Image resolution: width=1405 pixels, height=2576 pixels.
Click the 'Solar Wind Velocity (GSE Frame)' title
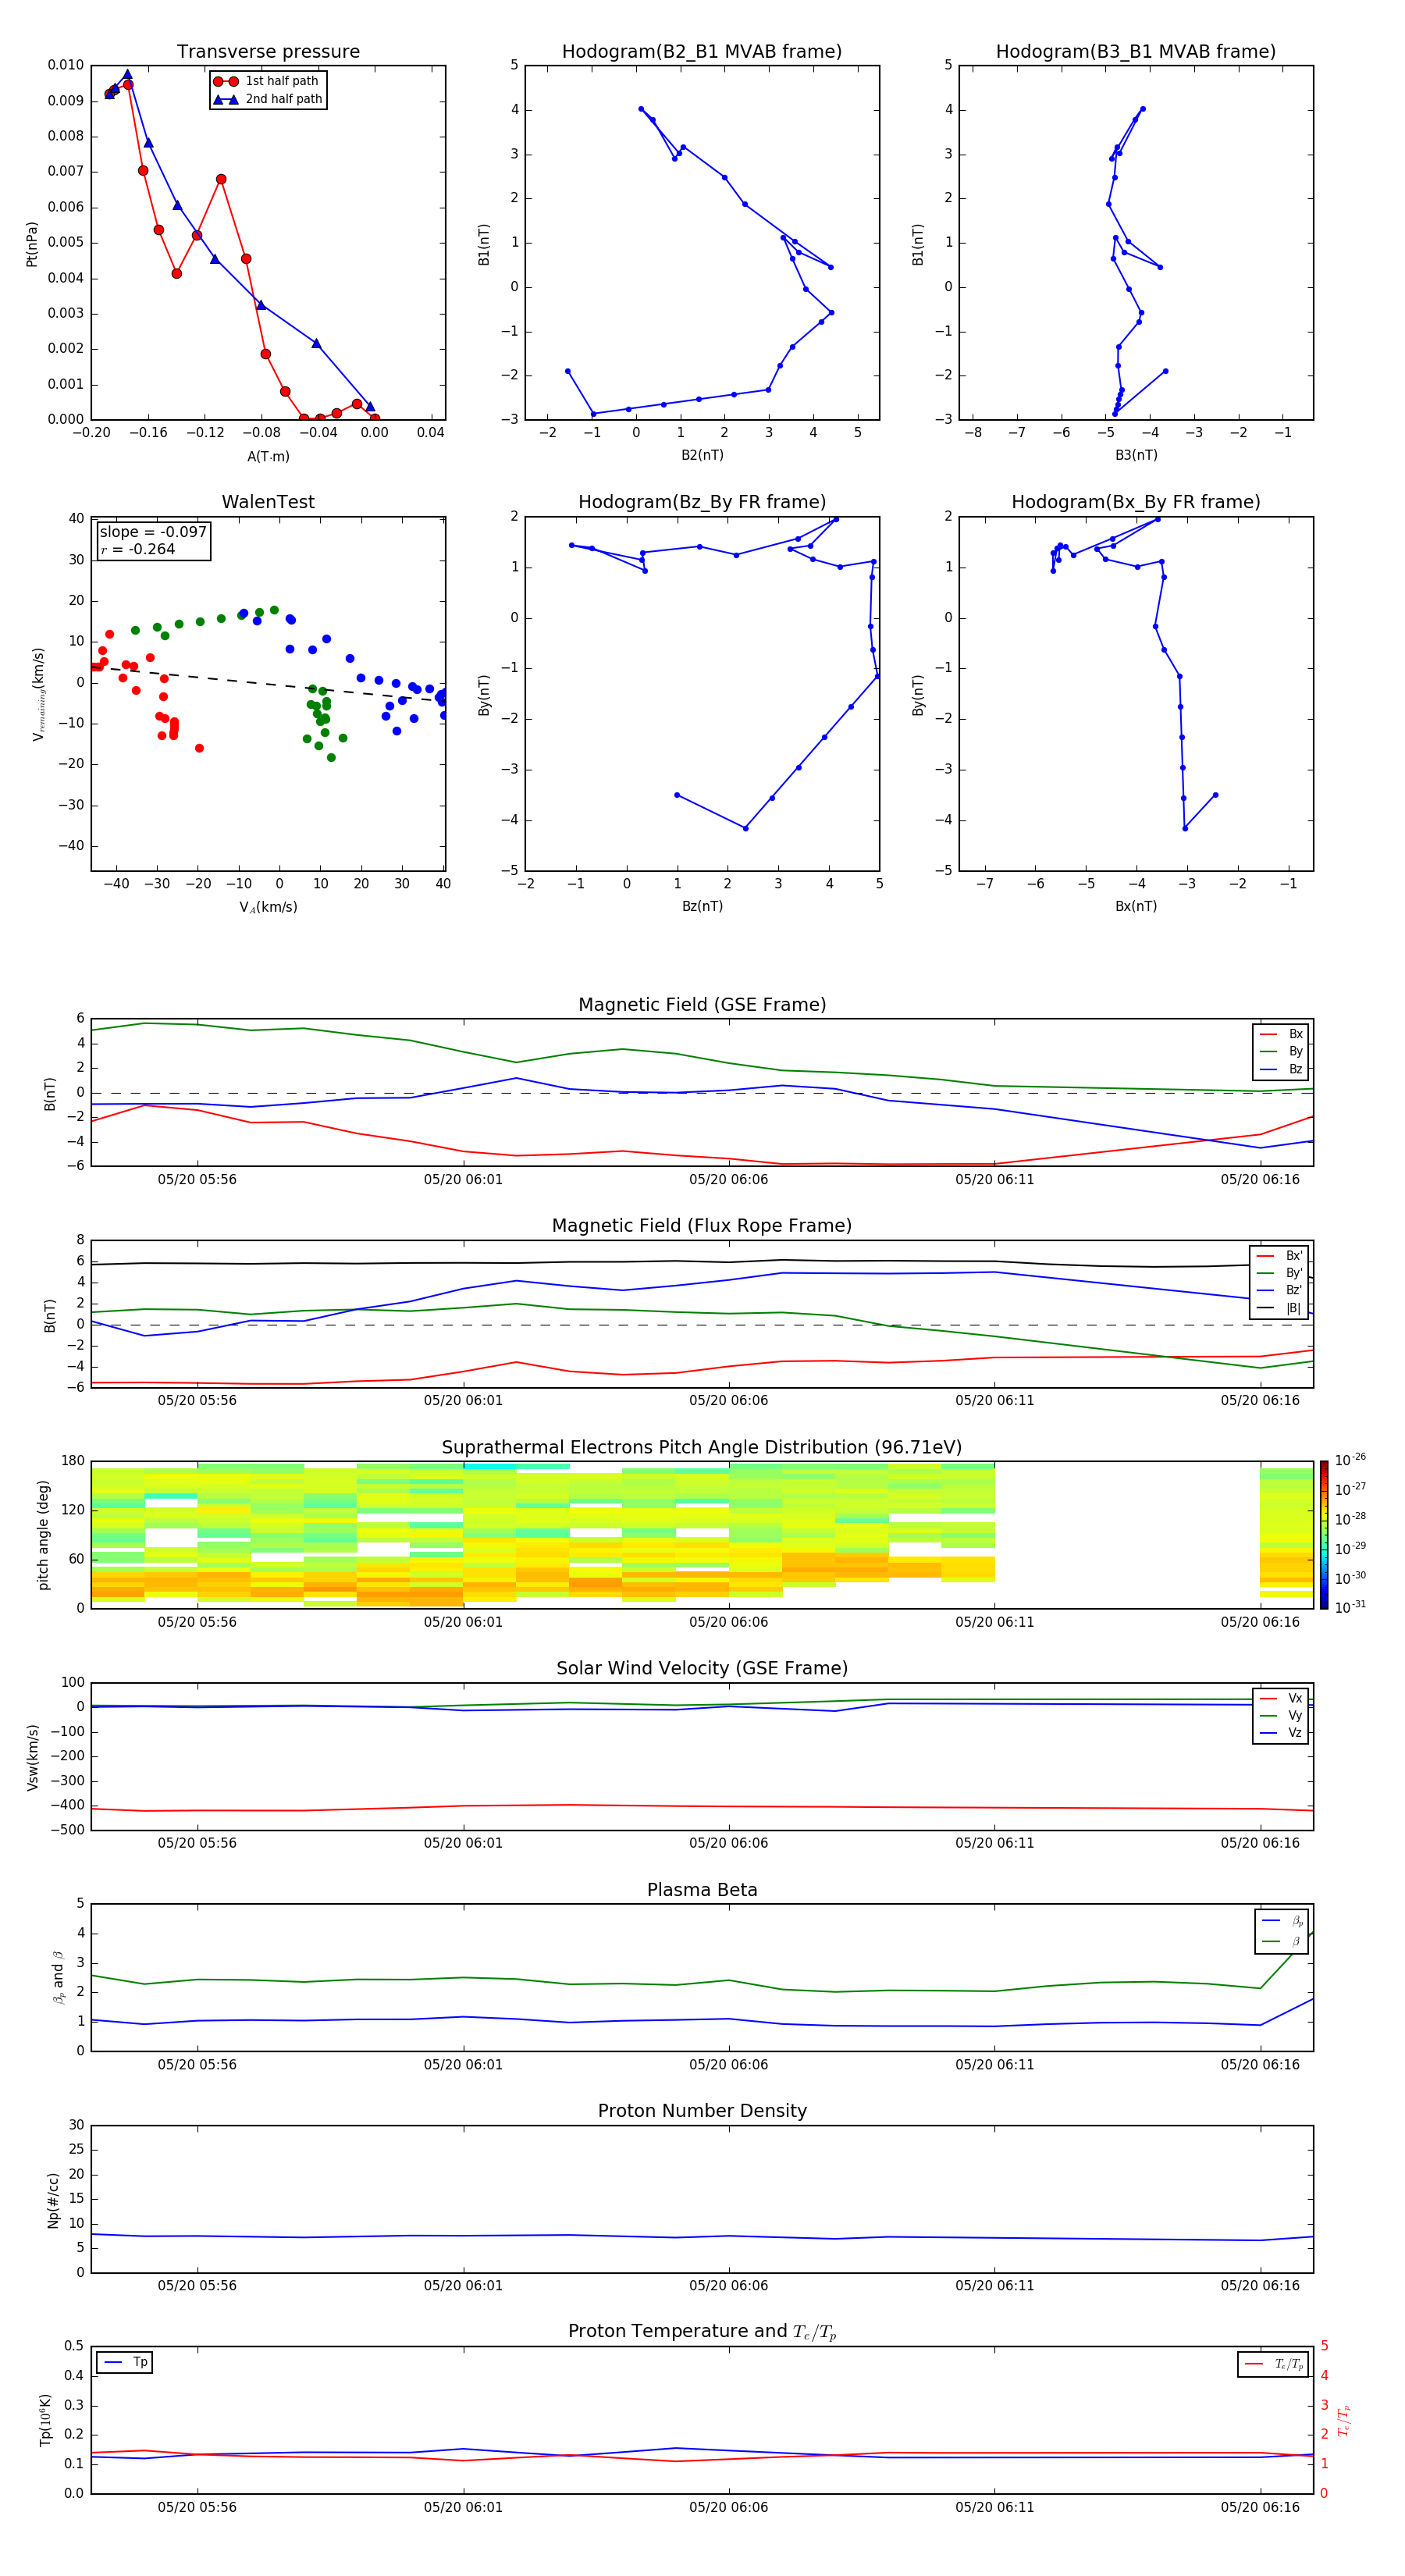(702, 1668)
